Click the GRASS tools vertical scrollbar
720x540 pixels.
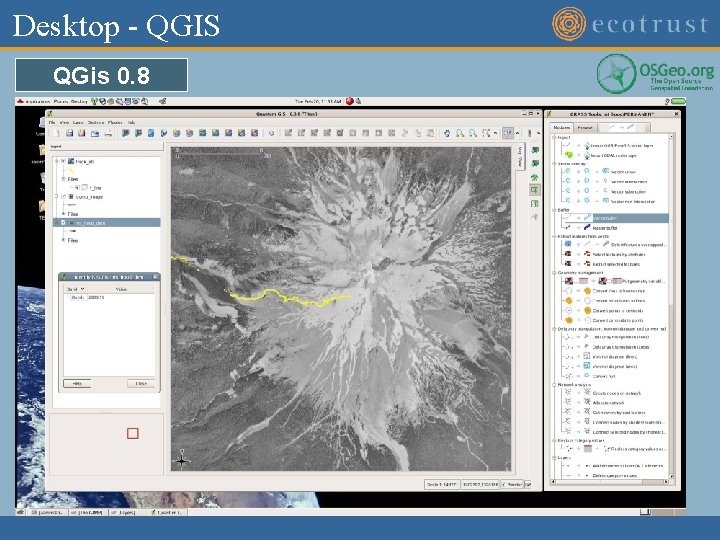pyautogui.click(x=671, y=306)
